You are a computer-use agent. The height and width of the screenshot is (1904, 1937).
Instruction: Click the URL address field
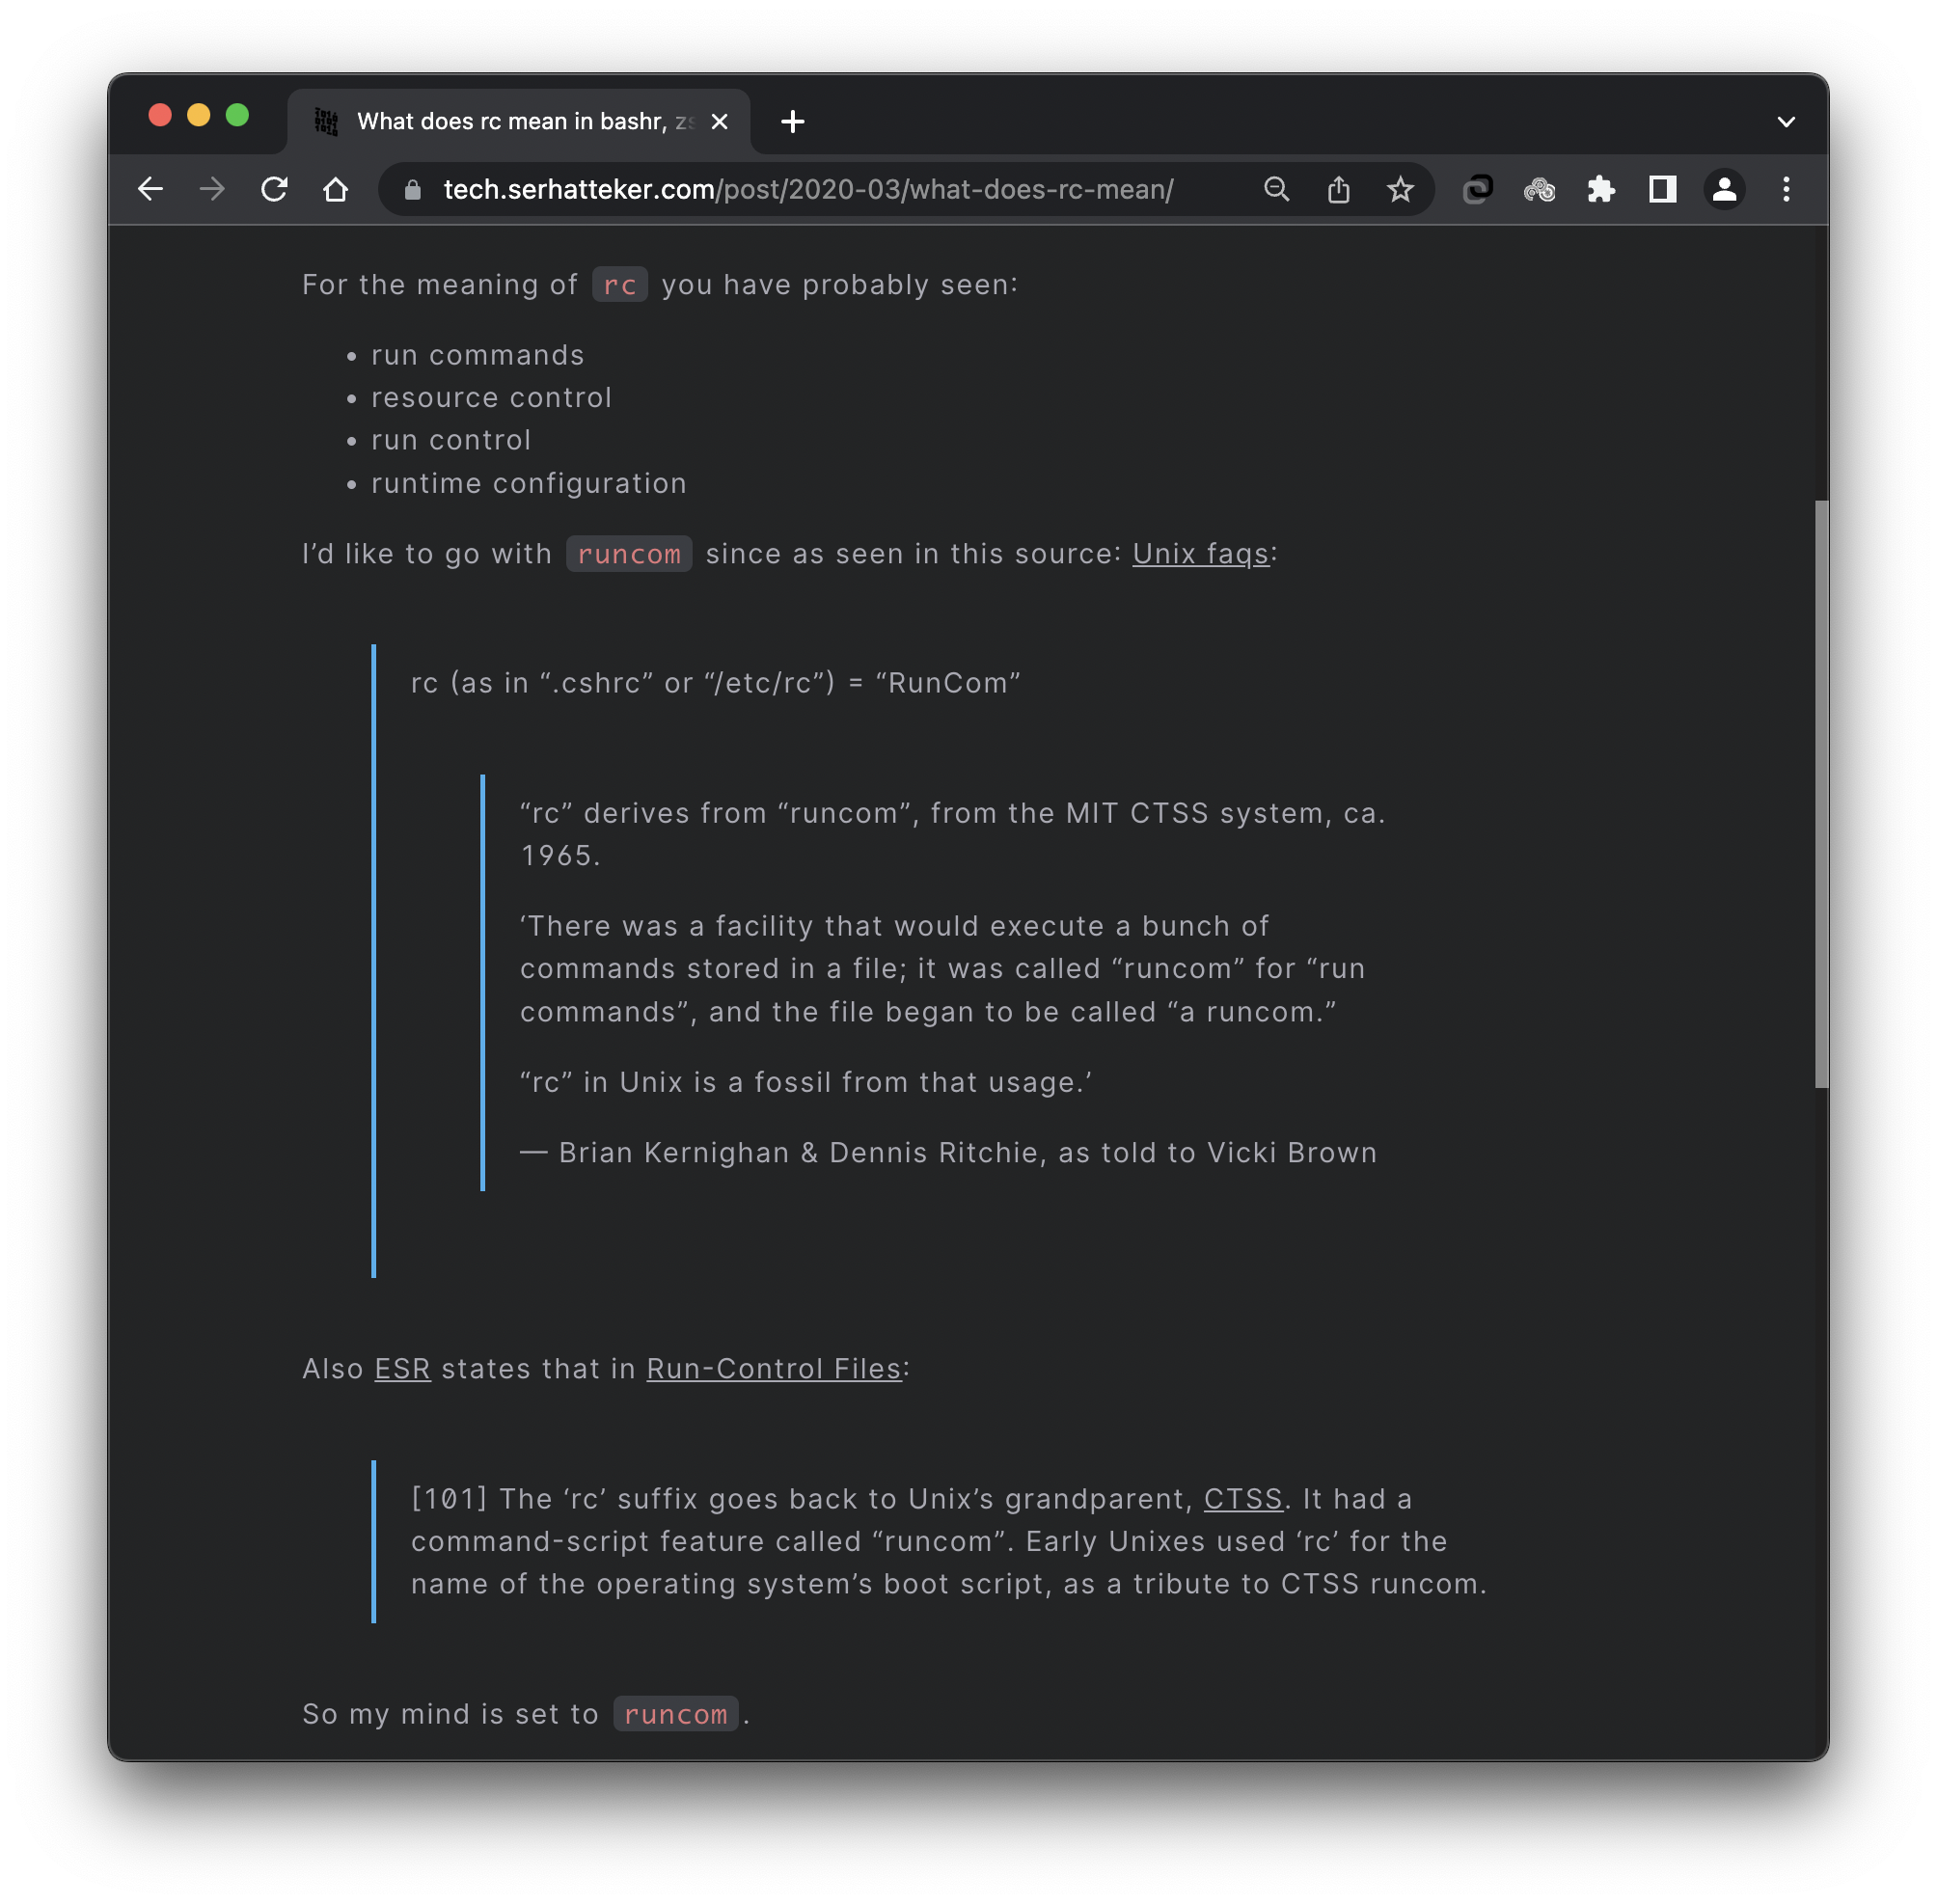(x=808, y=189)
